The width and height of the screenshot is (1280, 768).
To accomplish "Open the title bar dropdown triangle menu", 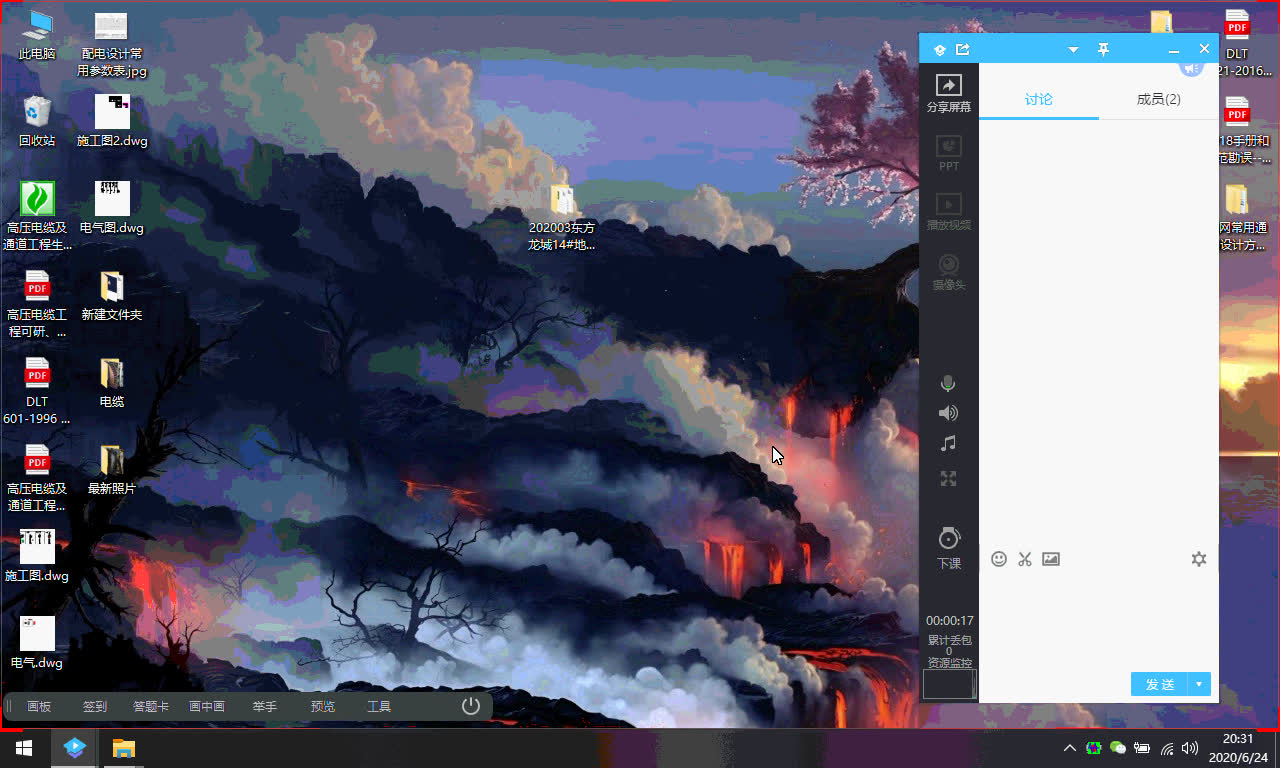I will click(1073, 49).
